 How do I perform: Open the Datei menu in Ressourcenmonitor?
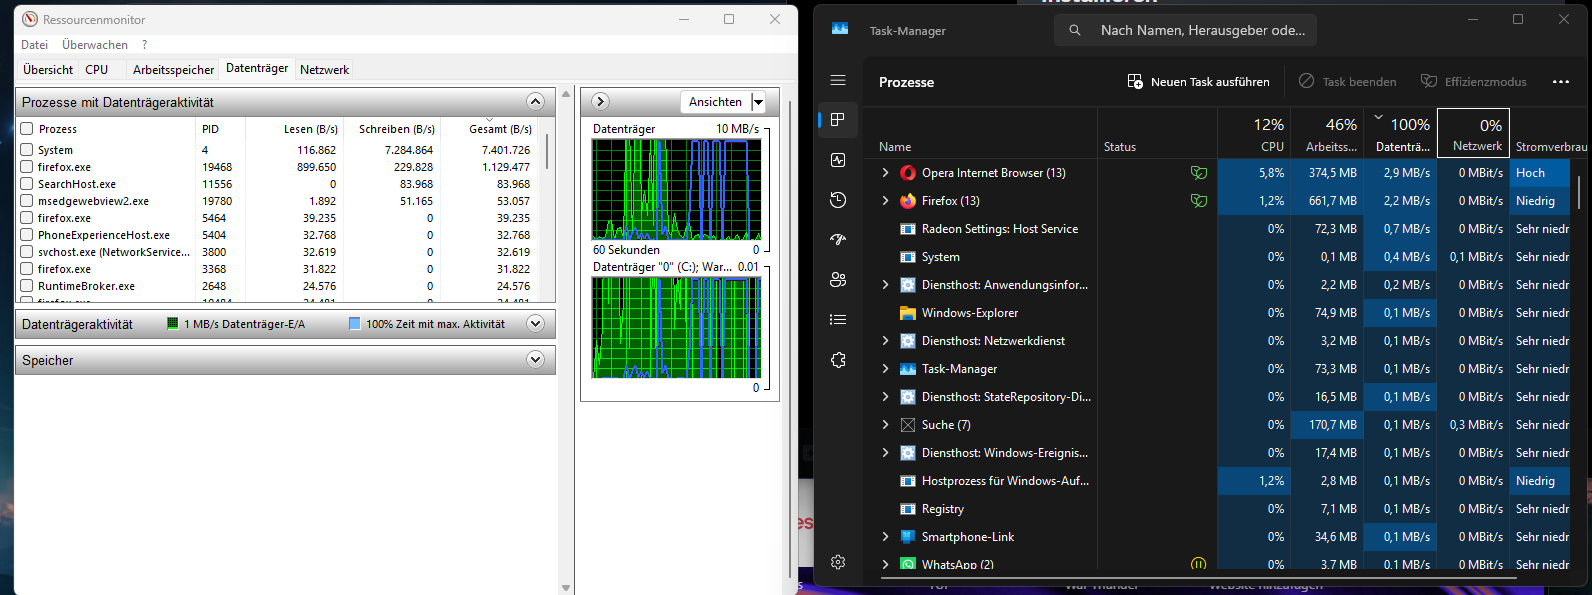[34, 45]
